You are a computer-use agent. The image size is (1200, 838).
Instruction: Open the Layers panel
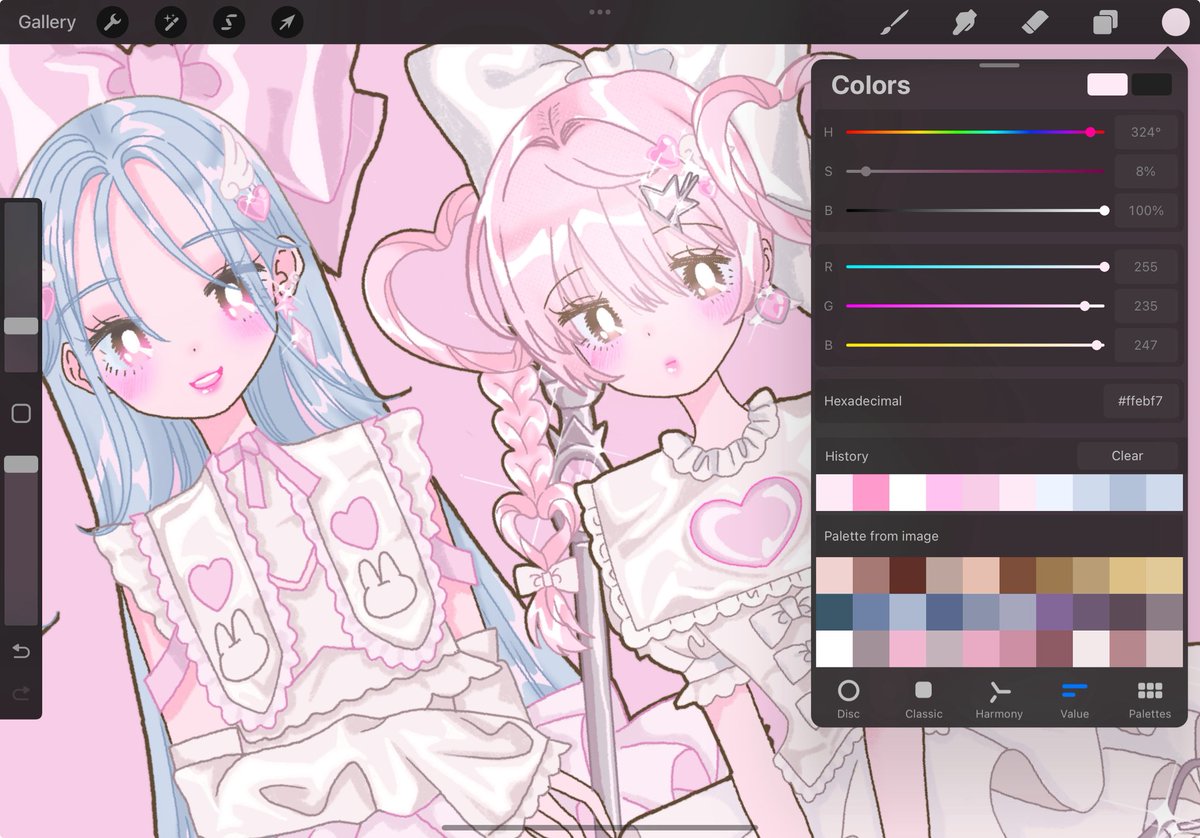[x=1103, y=22]
